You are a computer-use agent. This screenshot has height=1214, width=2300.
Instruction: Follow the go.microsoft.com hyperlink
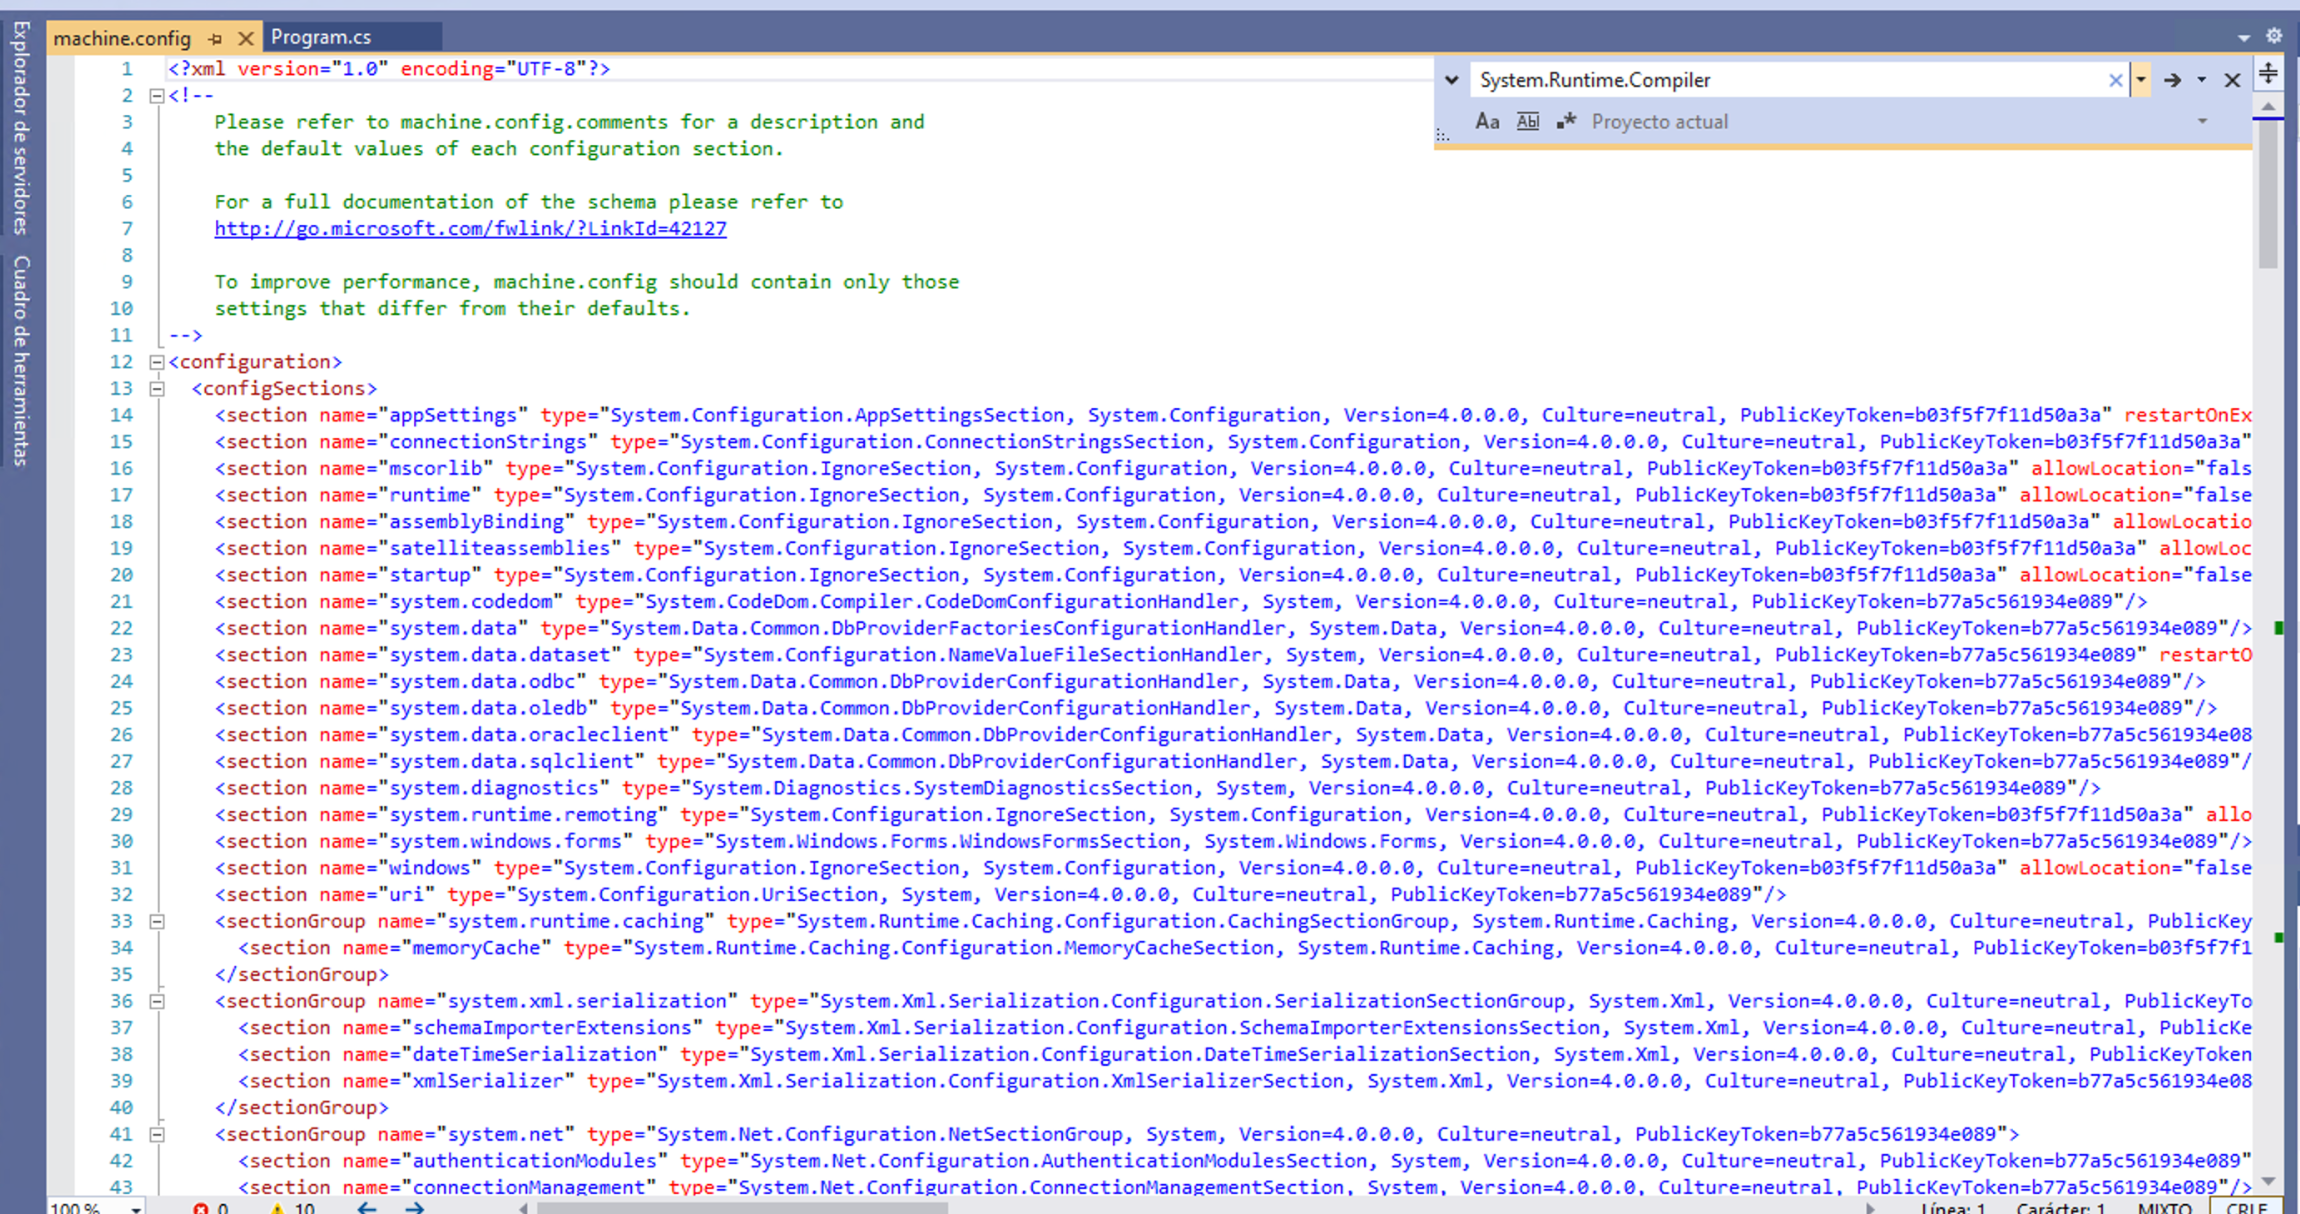pos(468,228)
